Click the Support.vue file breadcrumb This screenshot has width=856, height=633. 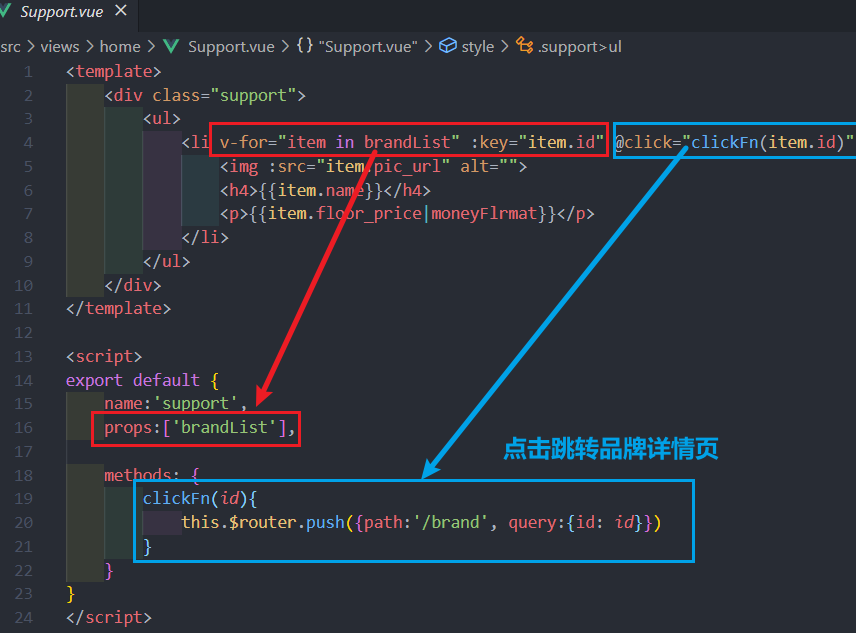click(231, 47)
